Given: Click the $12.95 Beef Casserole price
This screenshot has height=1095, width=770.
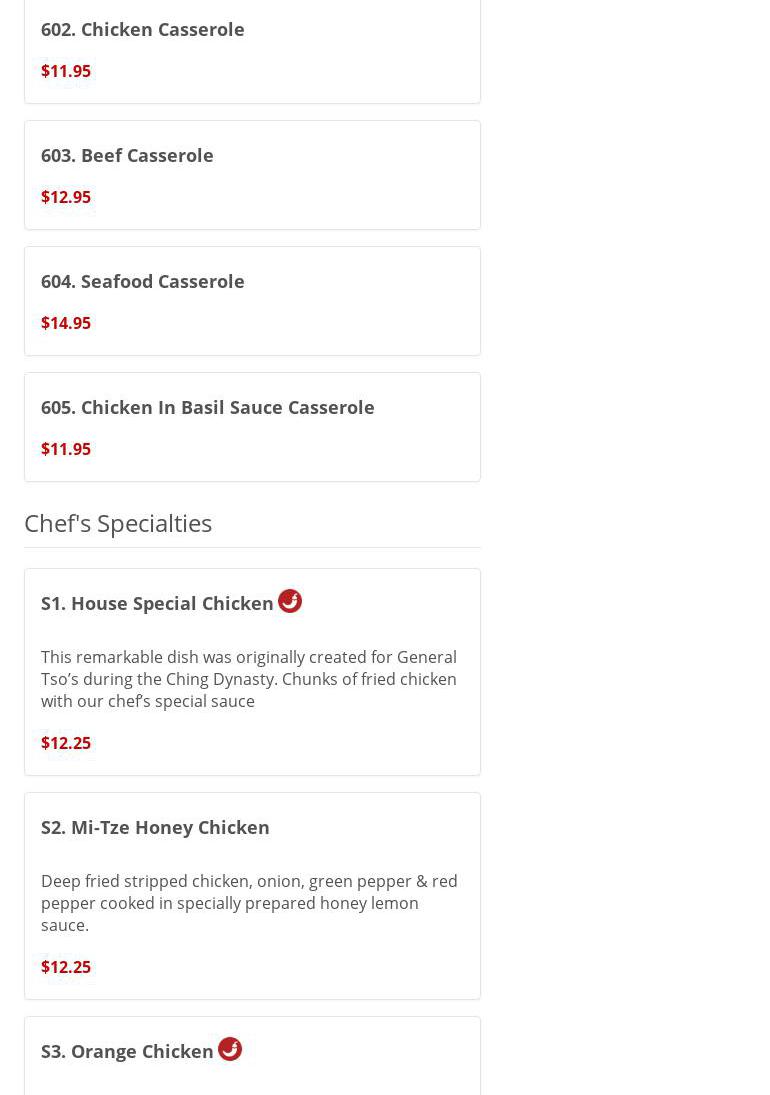Looking at the screenshot, I should coord(66,197).
